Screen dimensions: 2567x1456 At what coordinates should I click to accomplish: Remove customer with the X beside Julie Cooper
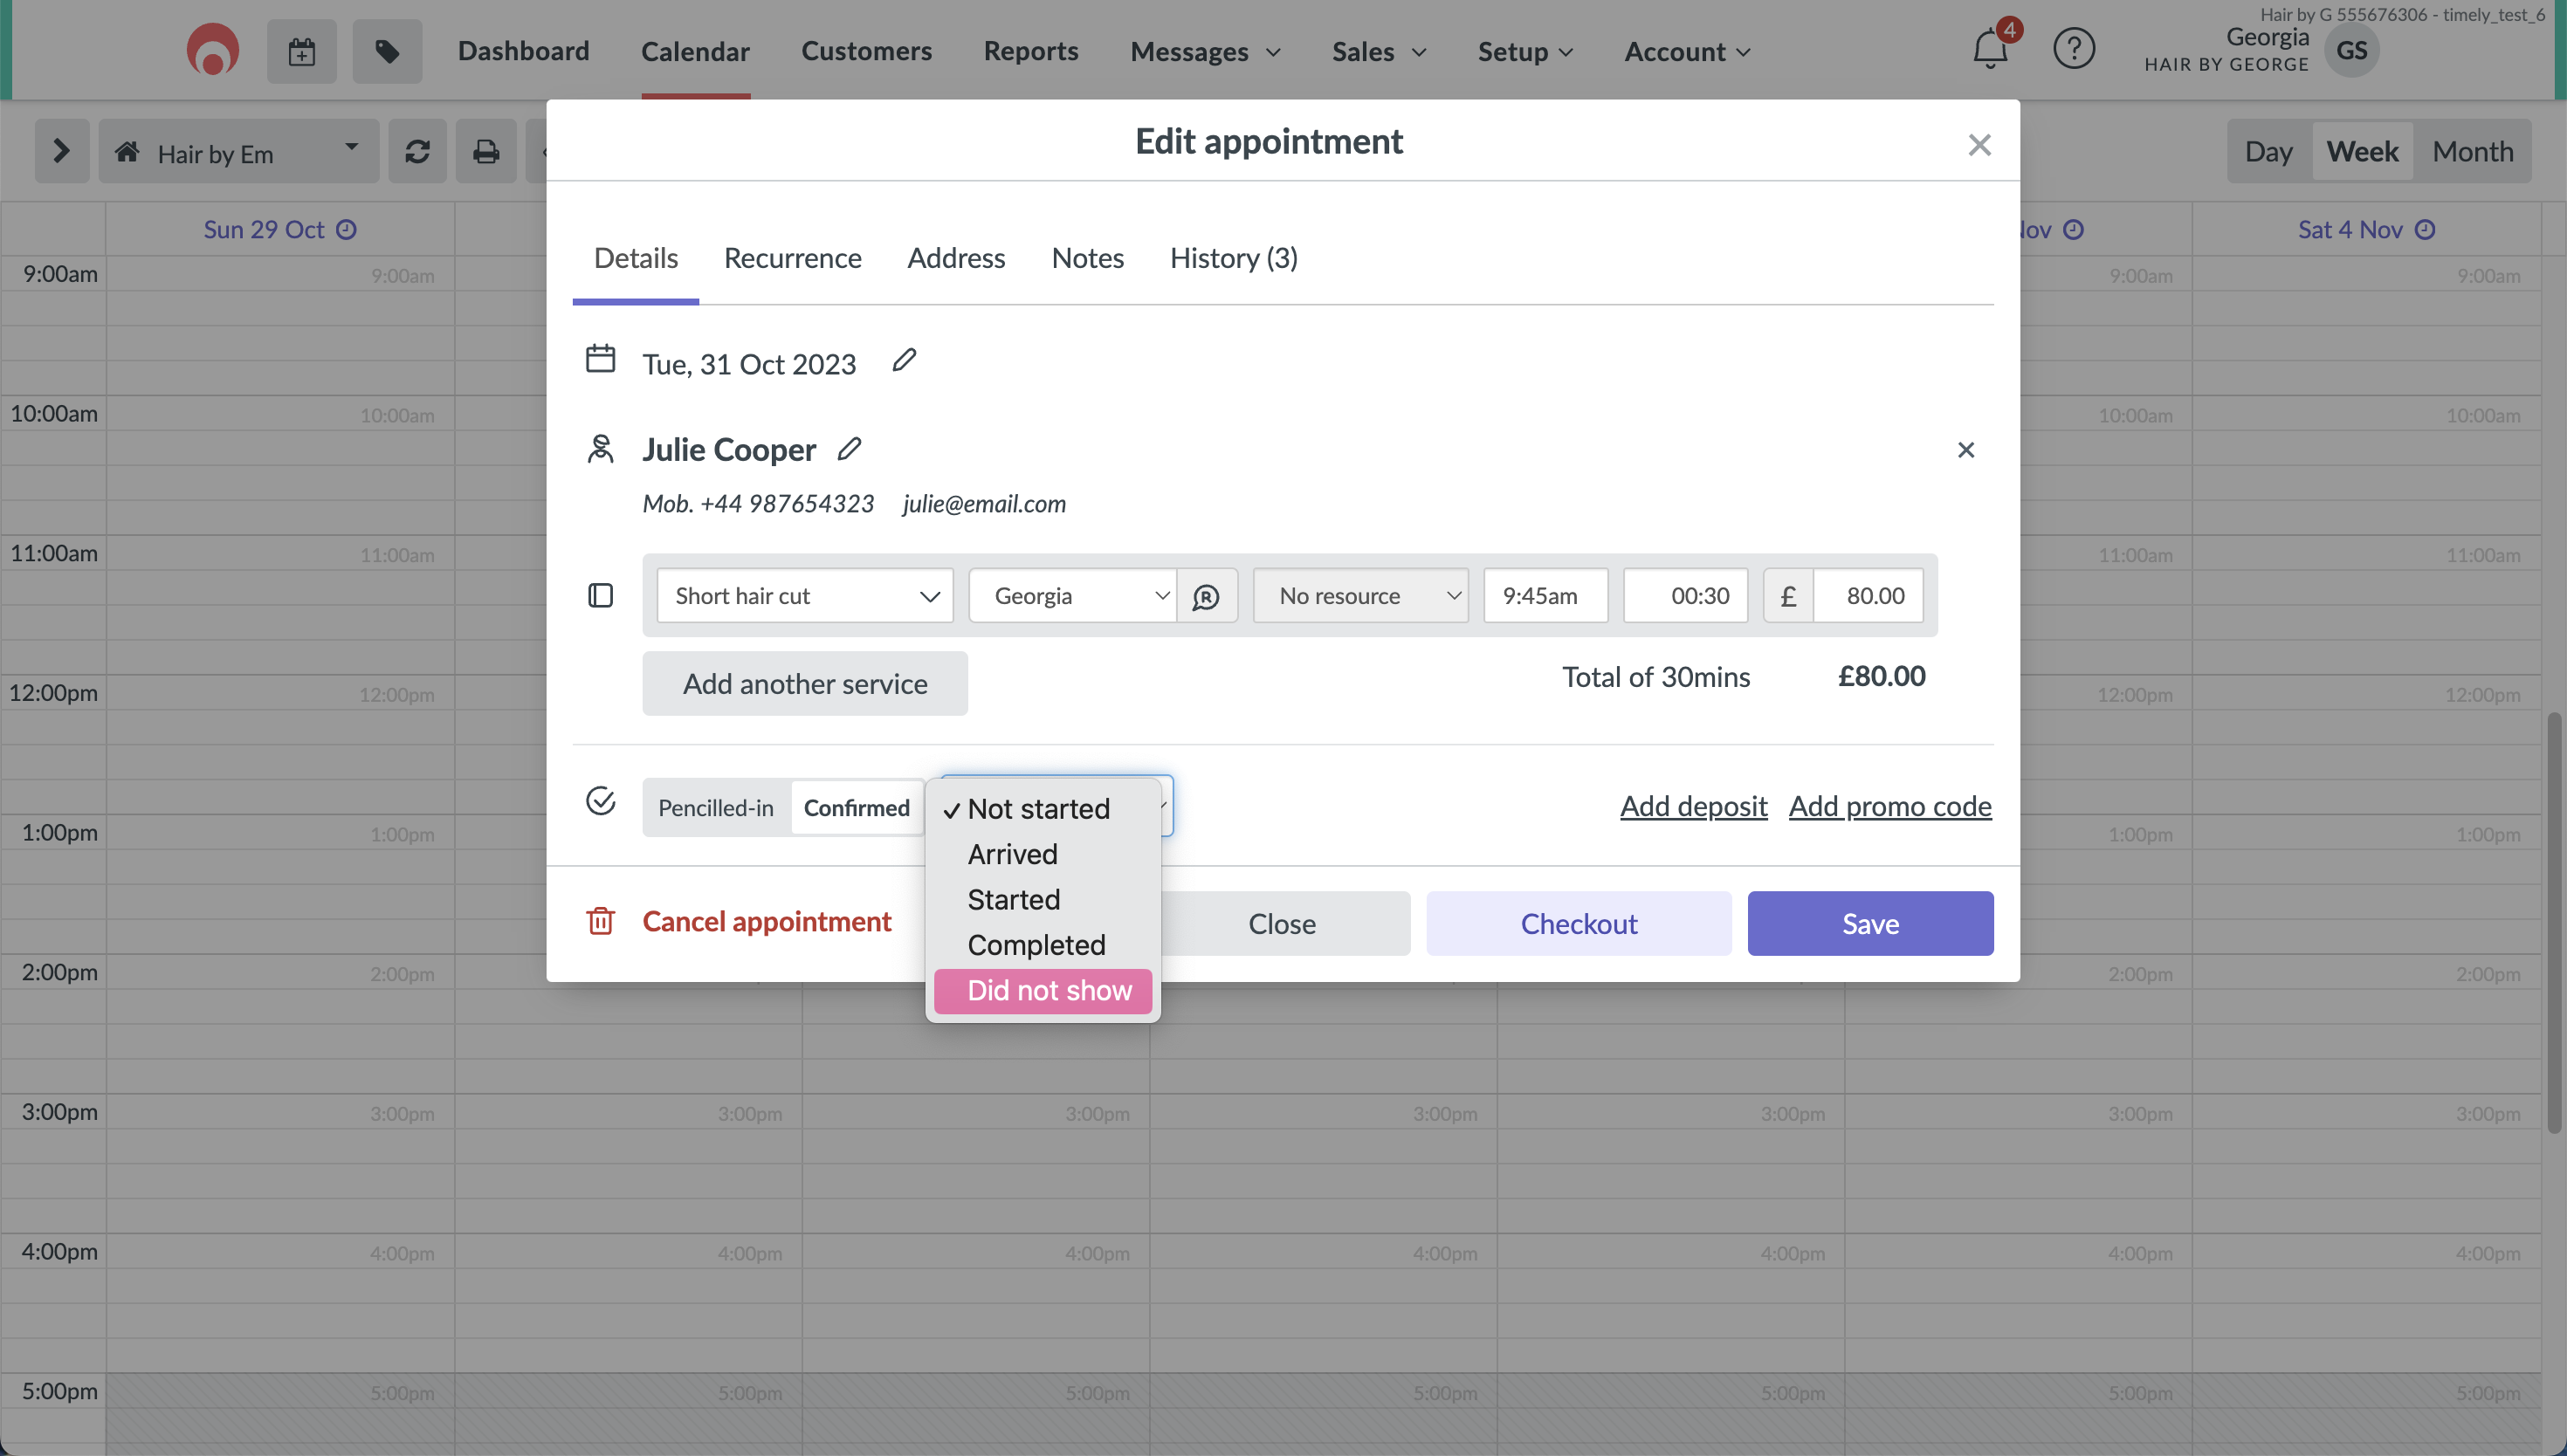coord(1965,450)
